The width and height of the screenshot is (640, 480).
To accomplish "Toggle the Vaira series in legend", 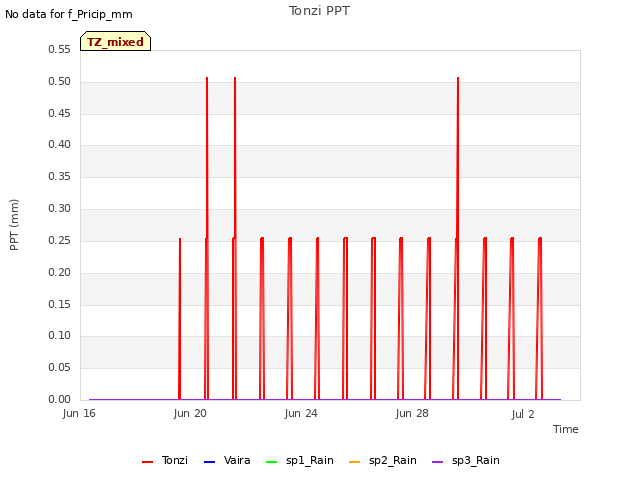I will (x=227, y=460).
